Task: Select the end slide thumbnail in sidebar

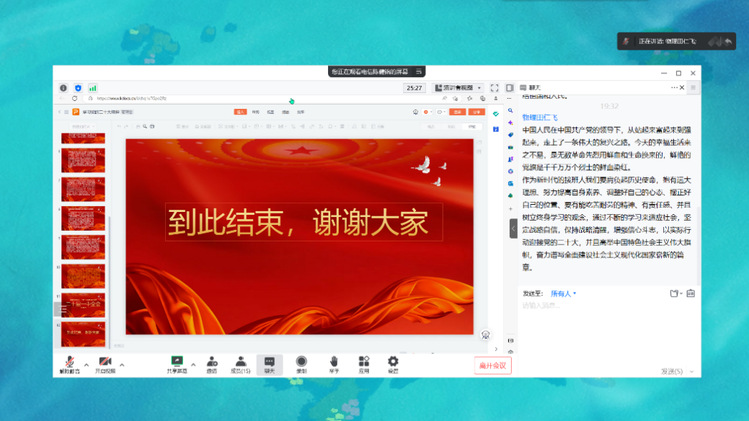Action: click(83, 330)
